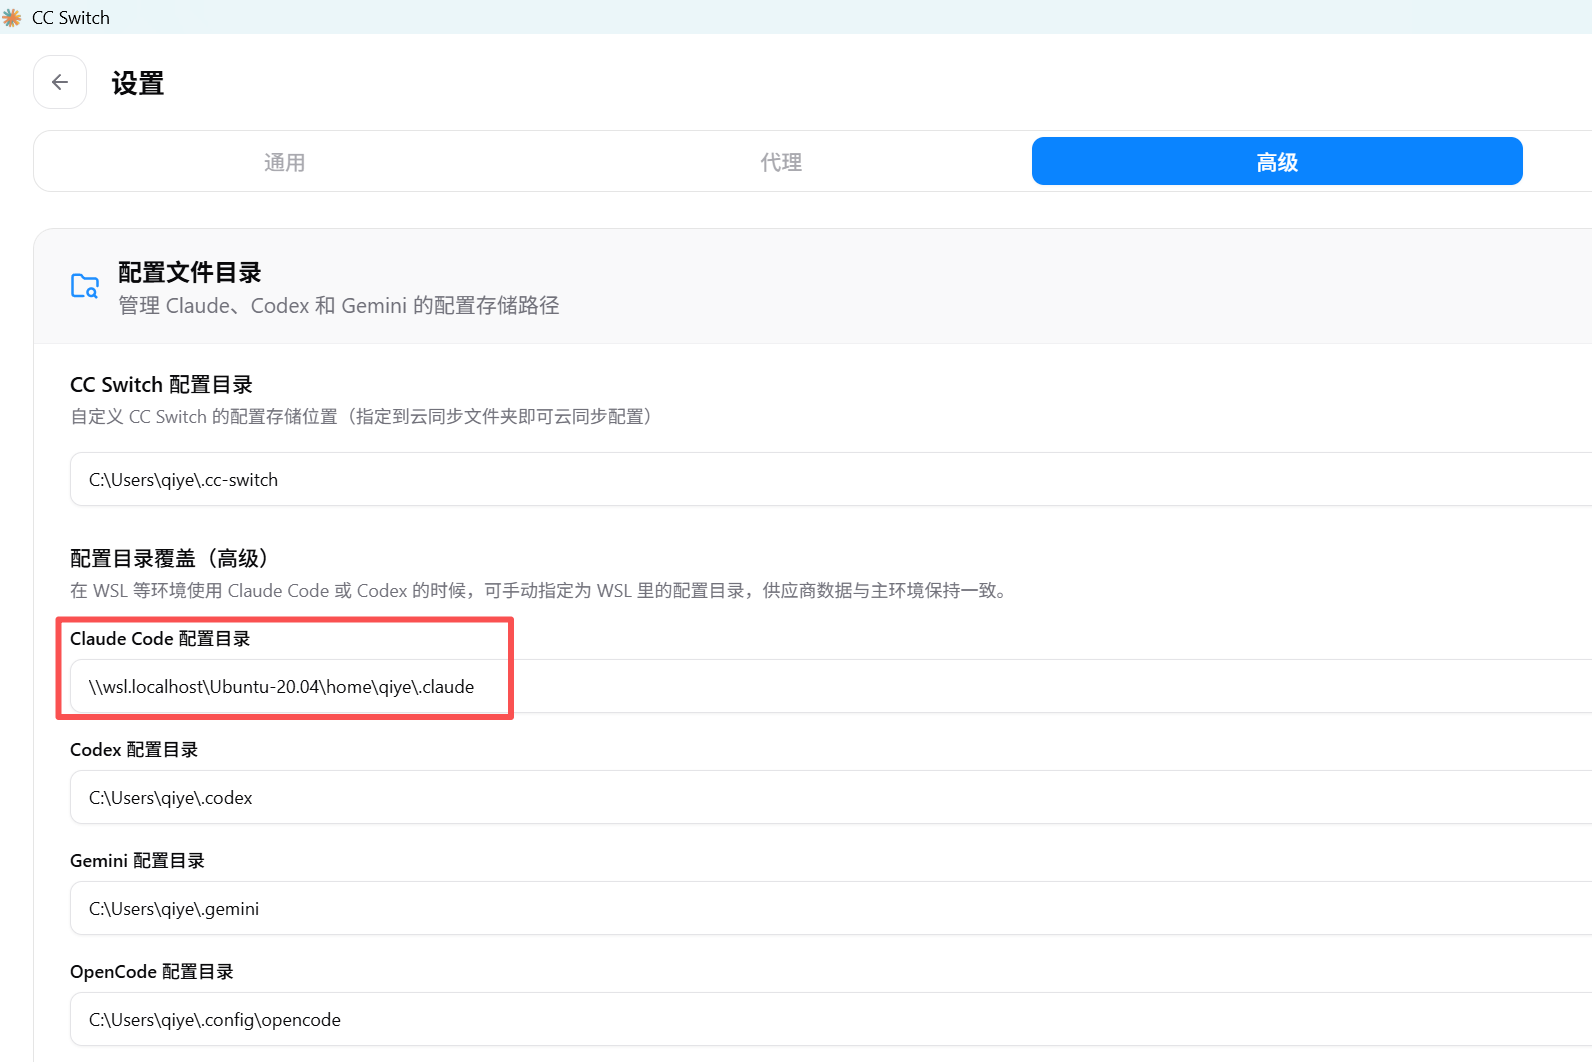Select the 高级 tab
Image resolution: width=1592 pixels, height=1062 pixels.
pyautogui.click(x=1276, y=162)
